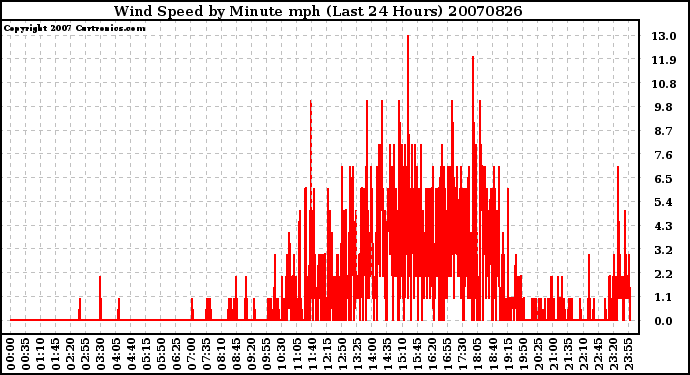Click the 16:20 time label
This screenshot has width=690, height=375.
click(x=433, y=355)
